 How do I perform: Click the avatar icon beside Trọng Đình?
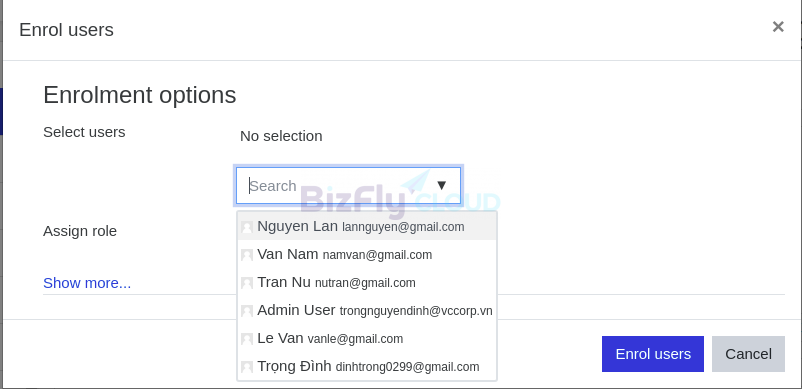pyautogui.click(x=247, y=368)
